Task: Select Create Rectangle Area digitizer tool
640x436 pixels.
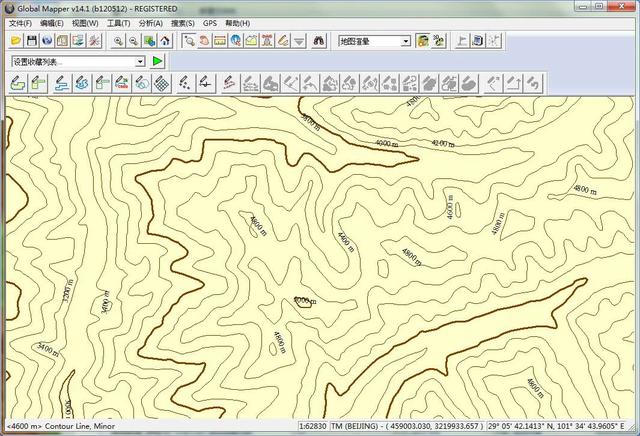Action: click(38, 83)
